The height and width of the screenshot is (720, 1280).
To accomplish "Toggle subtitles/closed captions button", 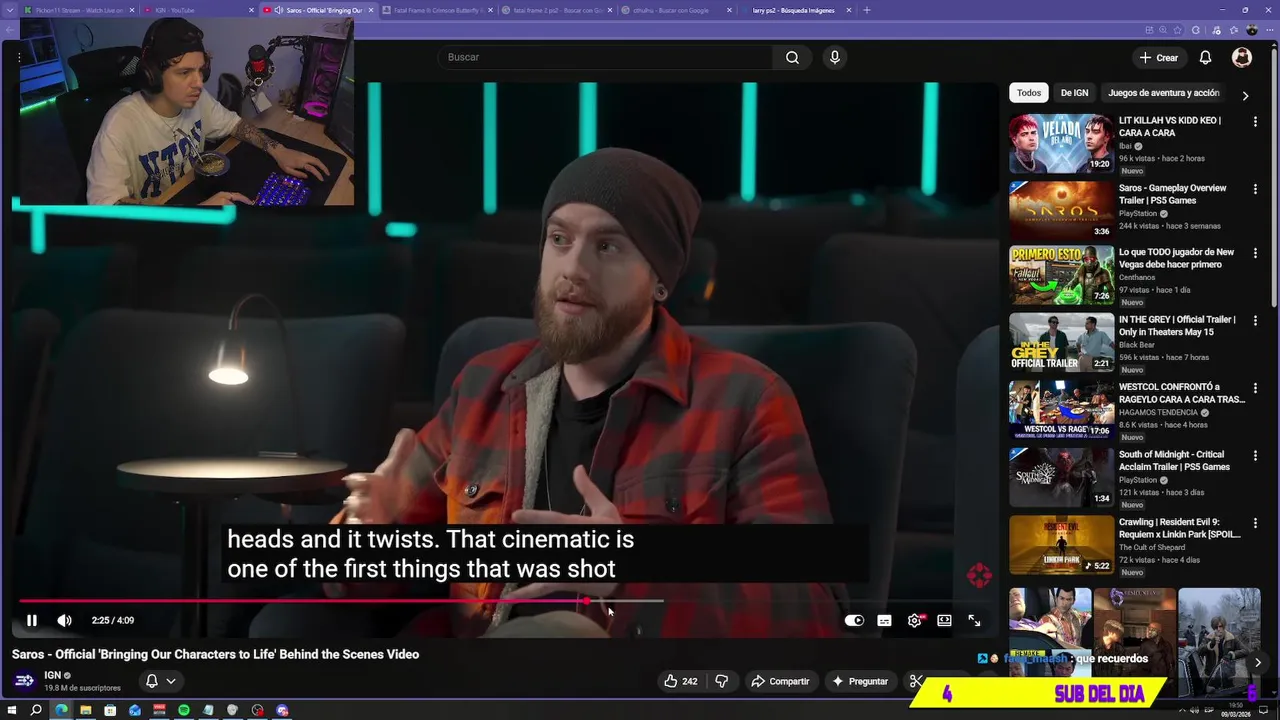I will [884, 620].
